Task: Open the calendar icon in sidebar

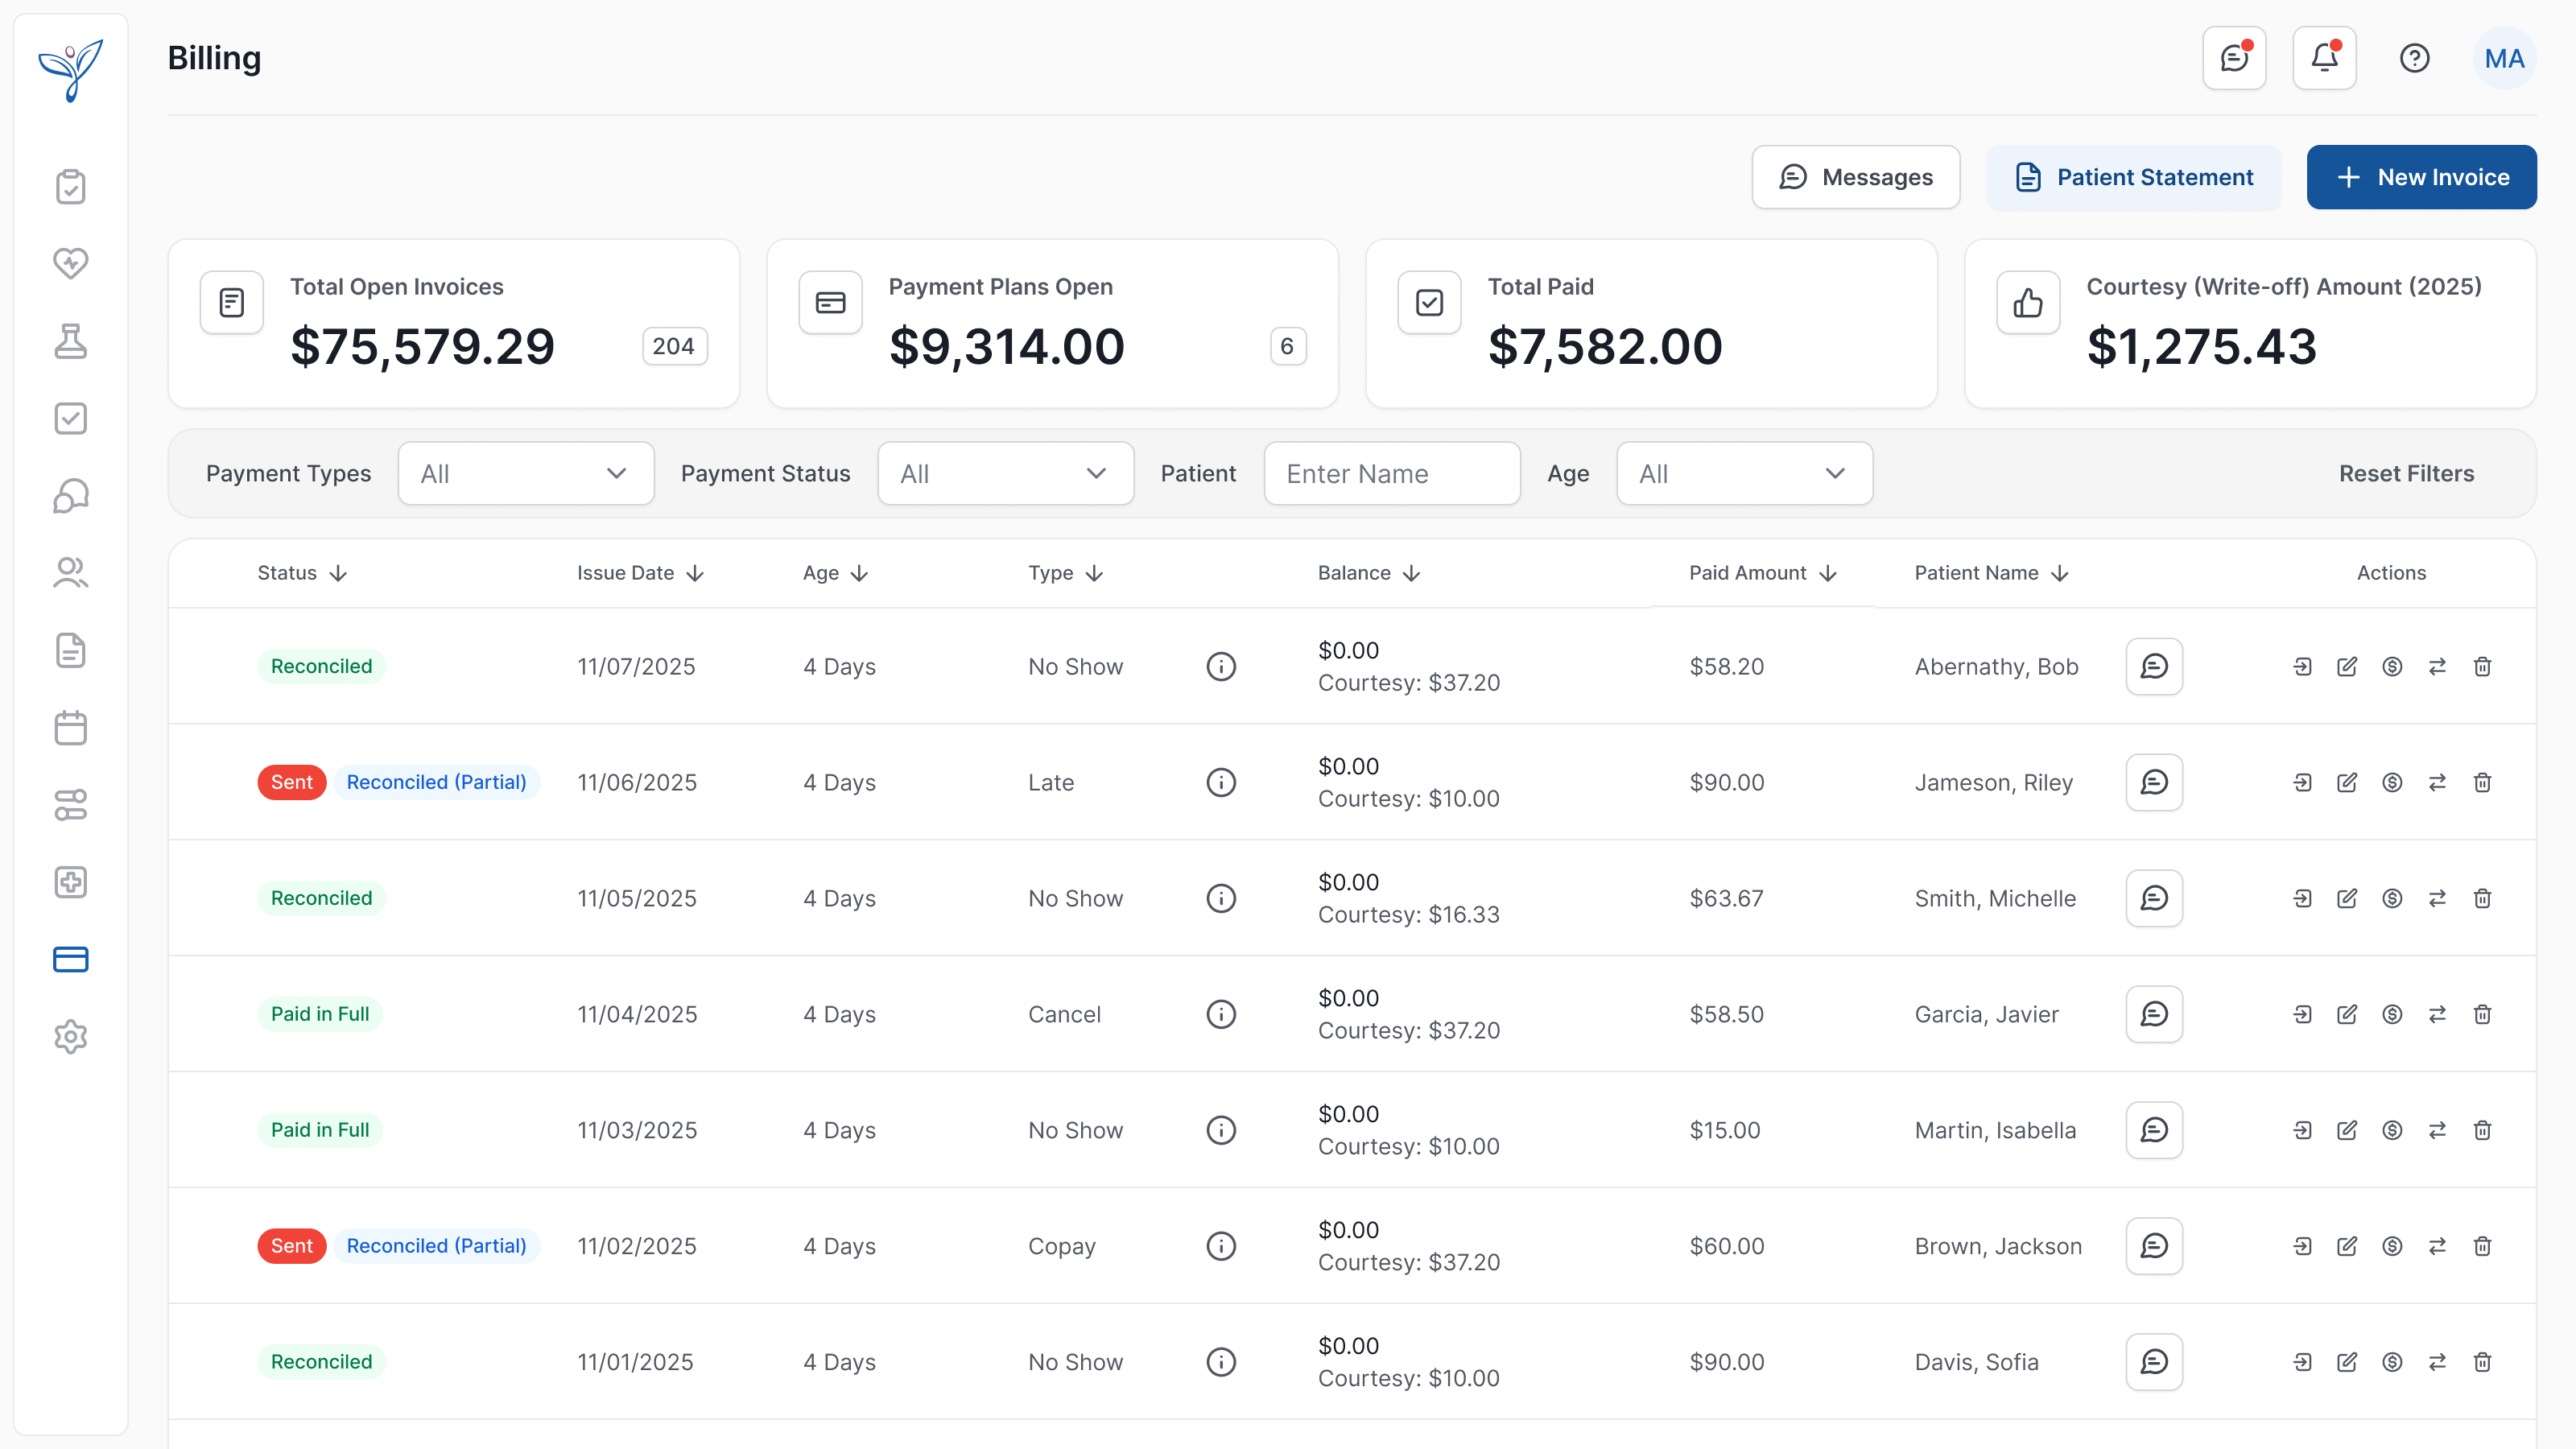Action: point(70,727)
